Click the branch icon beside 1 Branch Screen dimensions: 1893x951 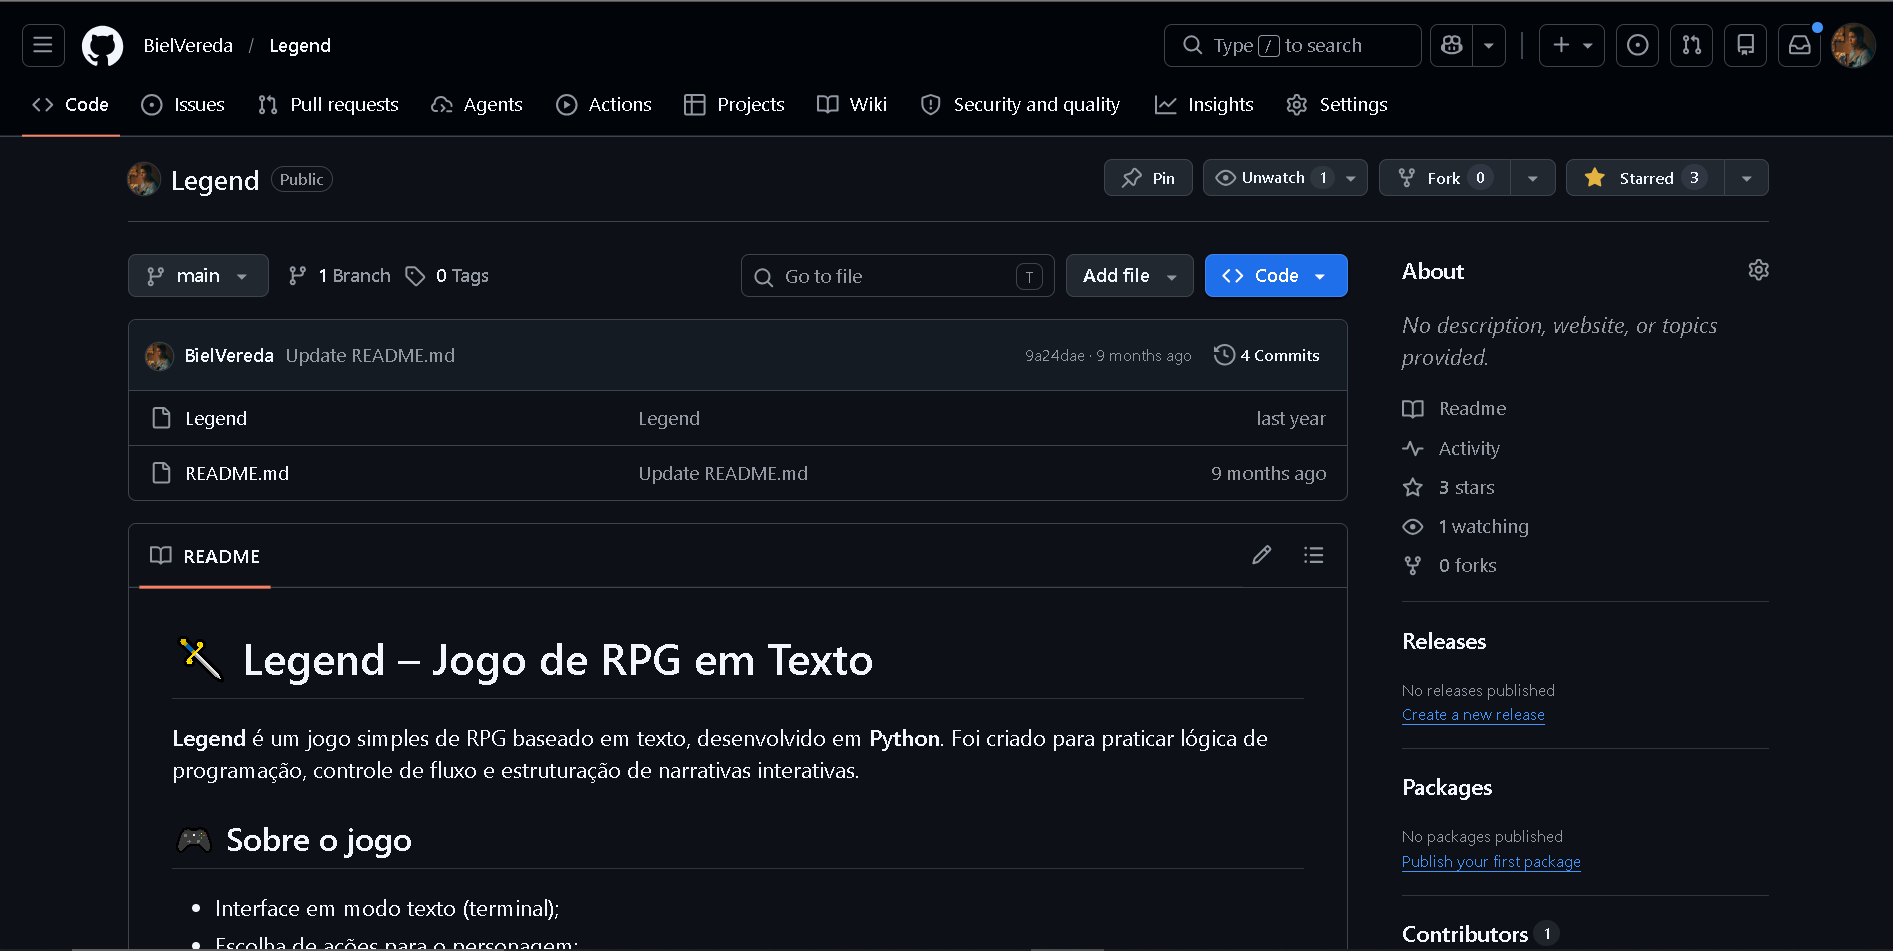pos(297,276)
